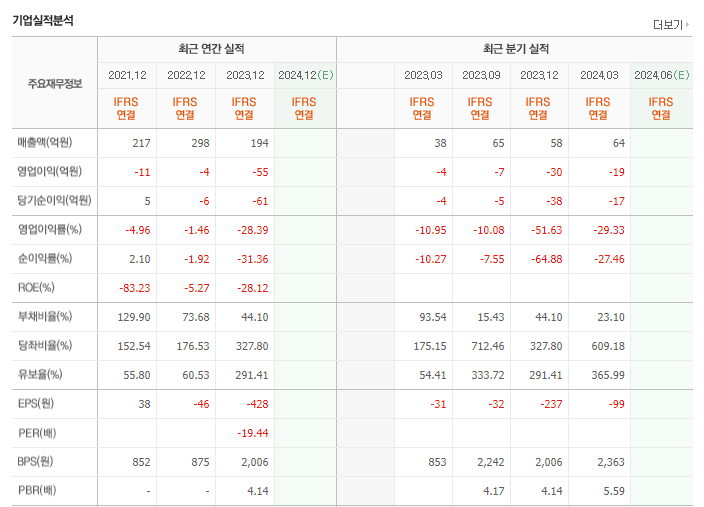704x507 pixels.
Task: Click the PBR(배) row label
Action: (37, 490)
